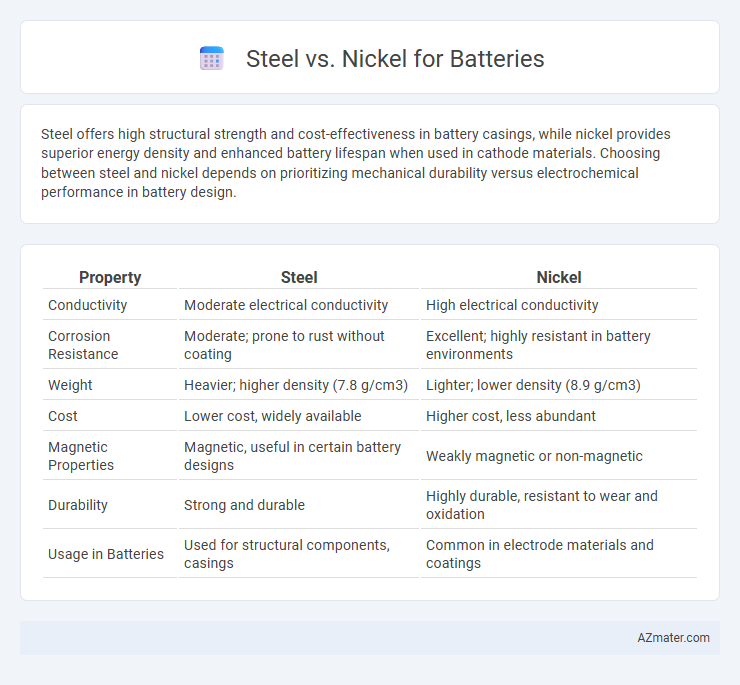740x685 pixels.
Task: Select the 'Usage in Batteries' row label
Action: 106,554
